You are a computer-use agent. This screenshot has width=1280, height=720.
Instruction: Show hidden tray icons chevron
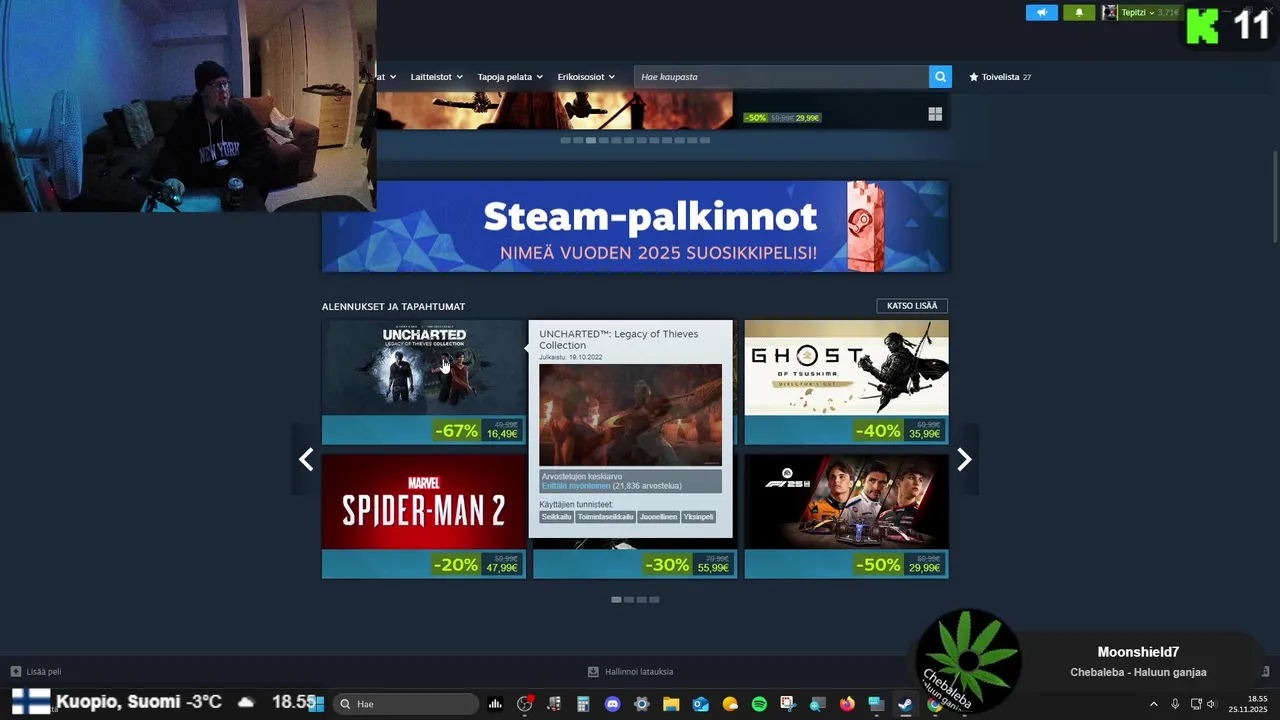point(1154,704)
